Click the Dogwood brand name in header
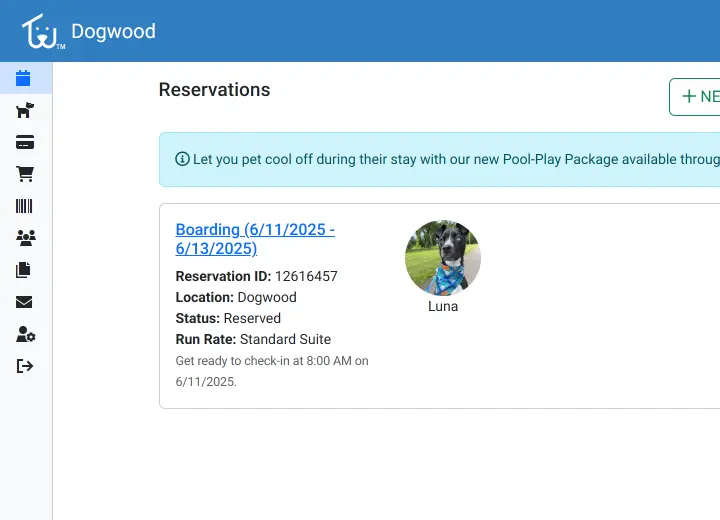720x520 pixels. pyautogui.click(x=113, y=31)
